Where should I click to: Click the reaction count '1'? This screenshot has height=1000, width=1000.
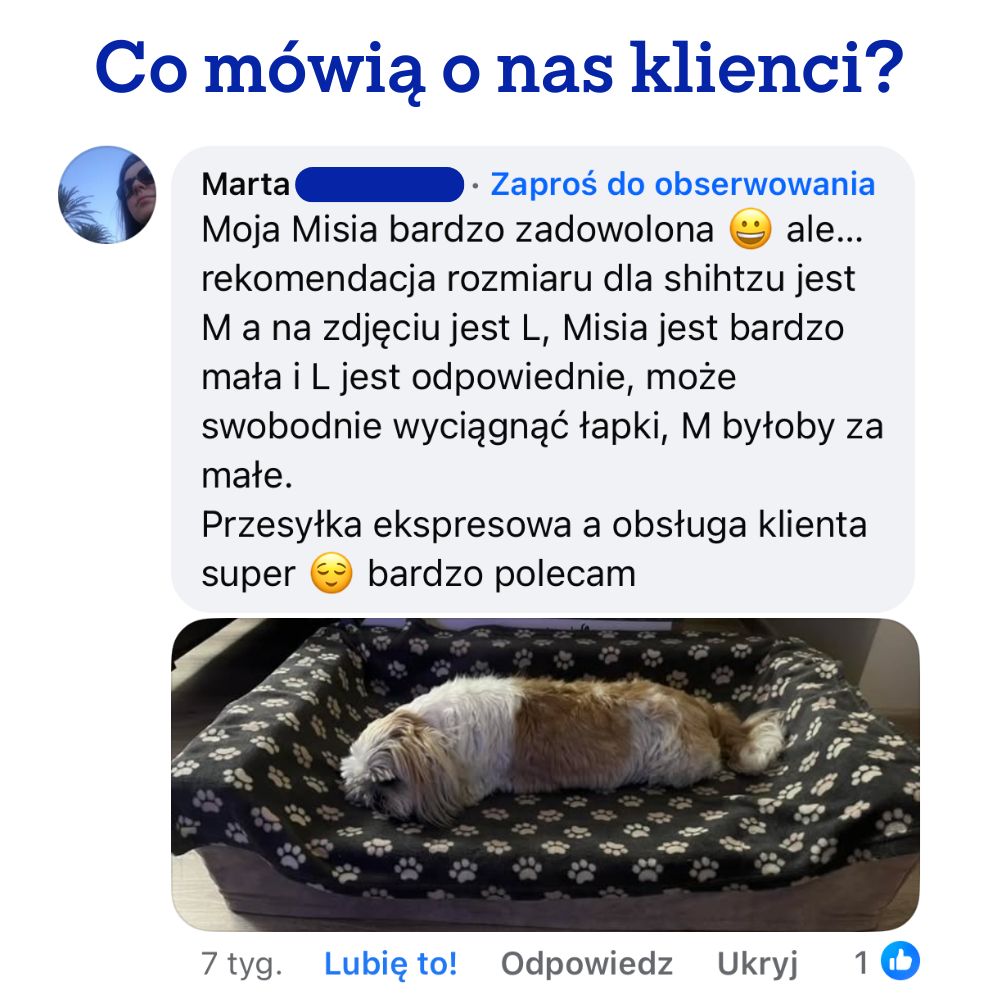tap(862, 962)
